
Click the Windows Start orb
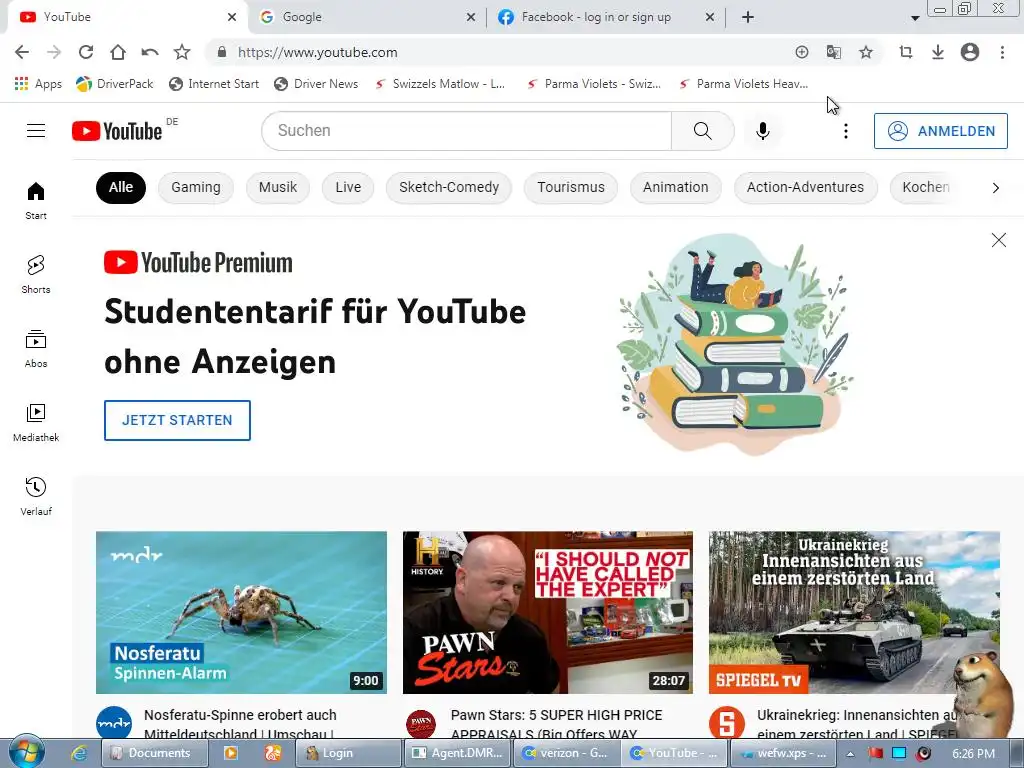[x=27, y=752]
